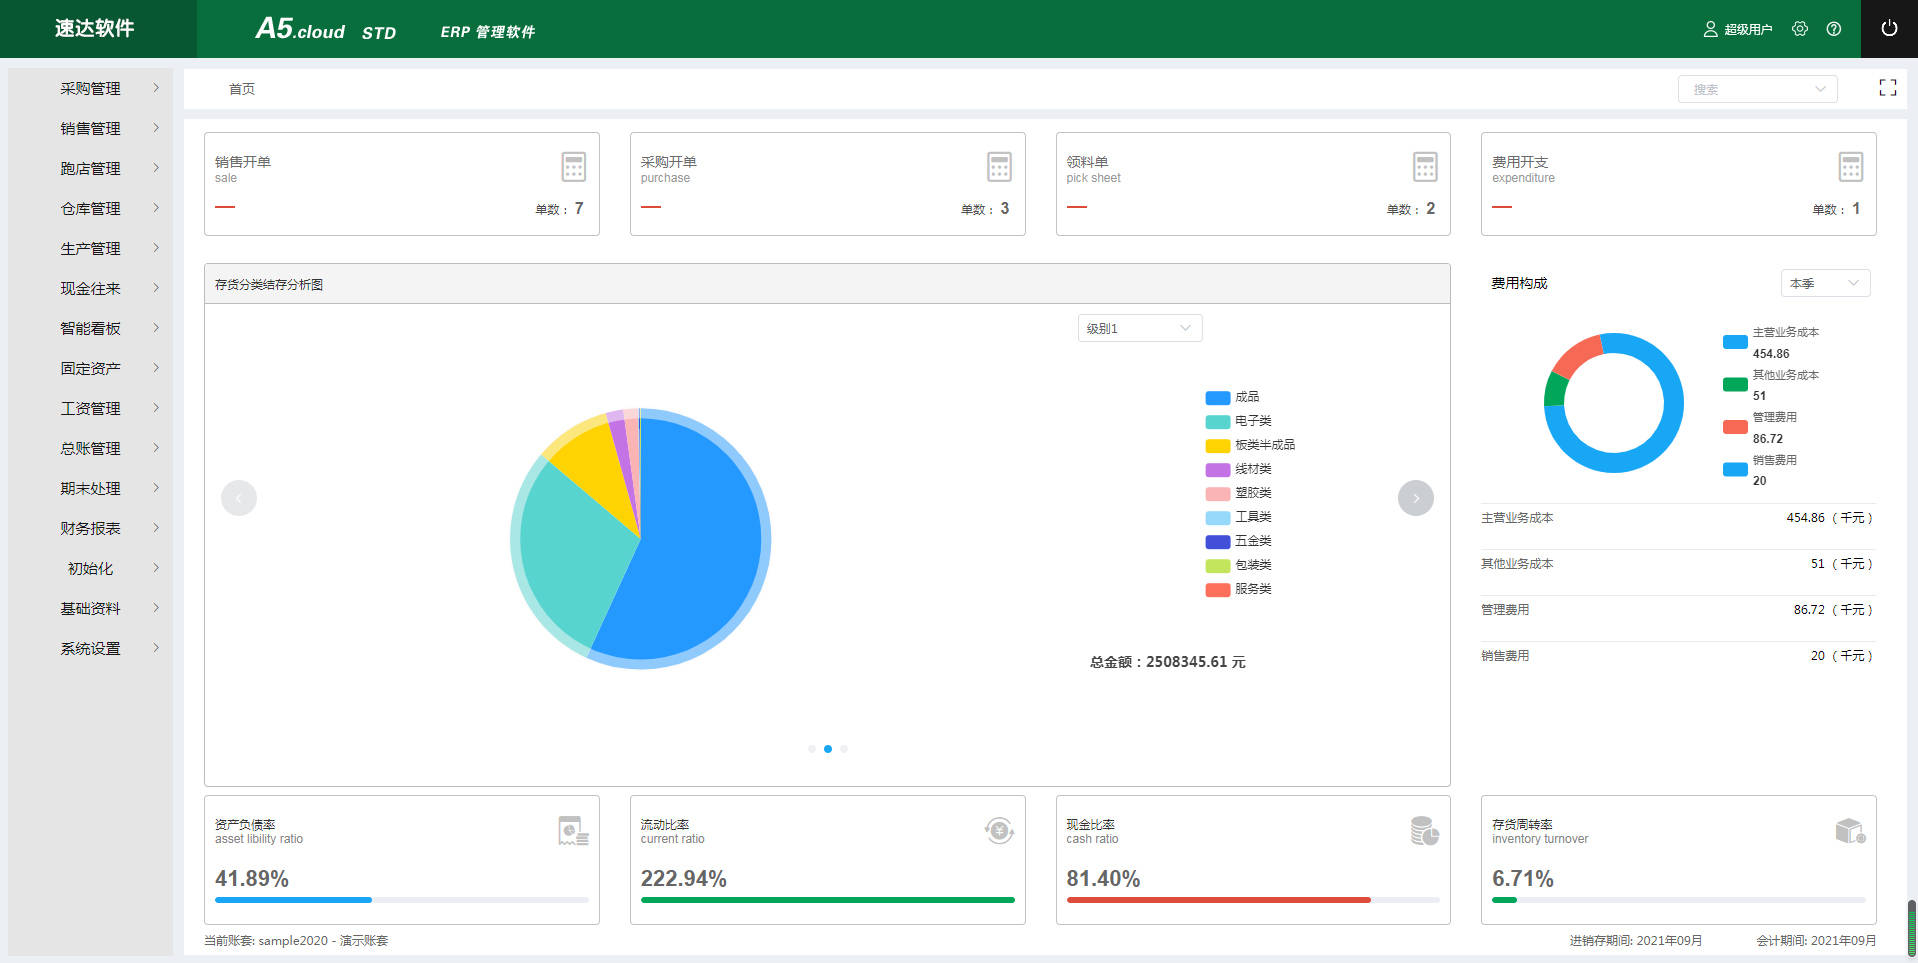1918x963 pixels.
Task: Toggle 电子类 legend entry visibility
Action: pos(1238,421)
